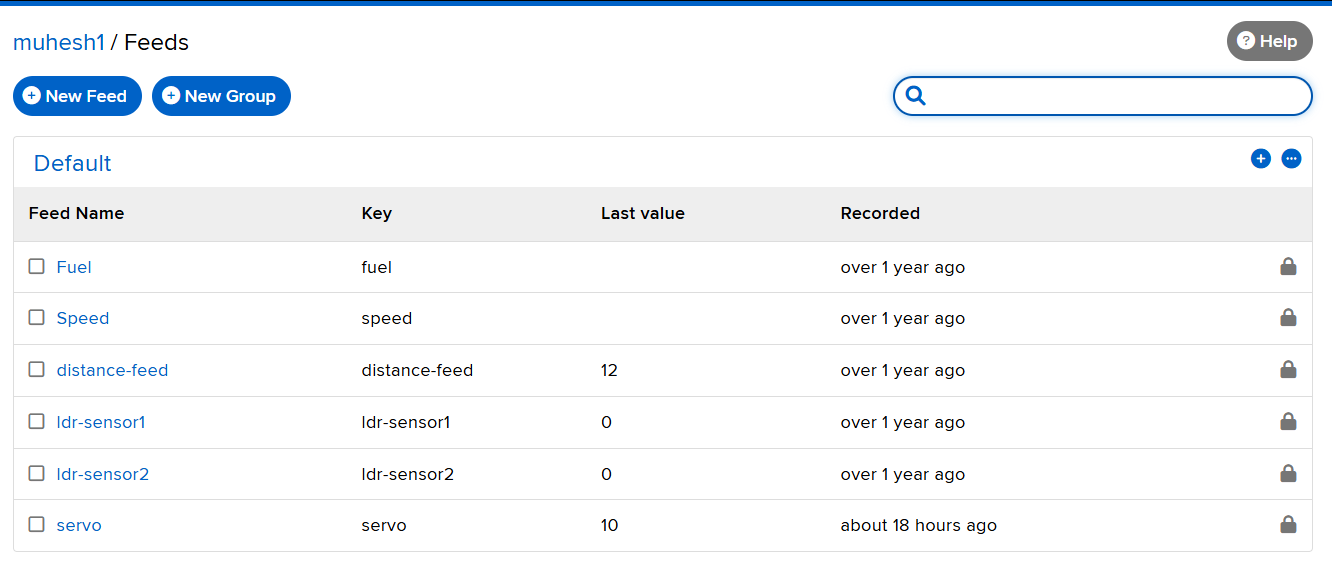Click the lock icon for Speed feed
The height and width of the screenshot is (587, 1332).
click(1288, 318)
